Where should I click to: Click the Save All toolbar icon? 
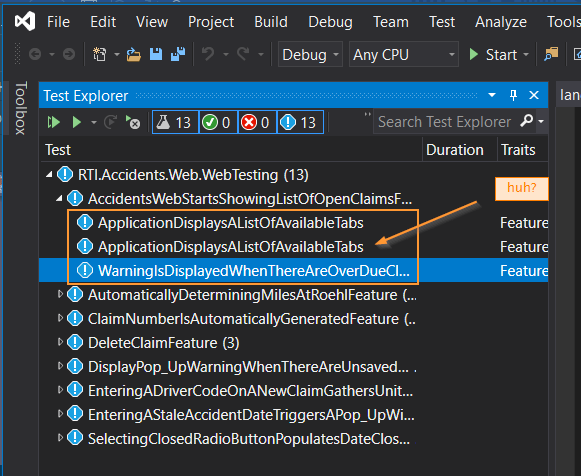click(178, 54)
